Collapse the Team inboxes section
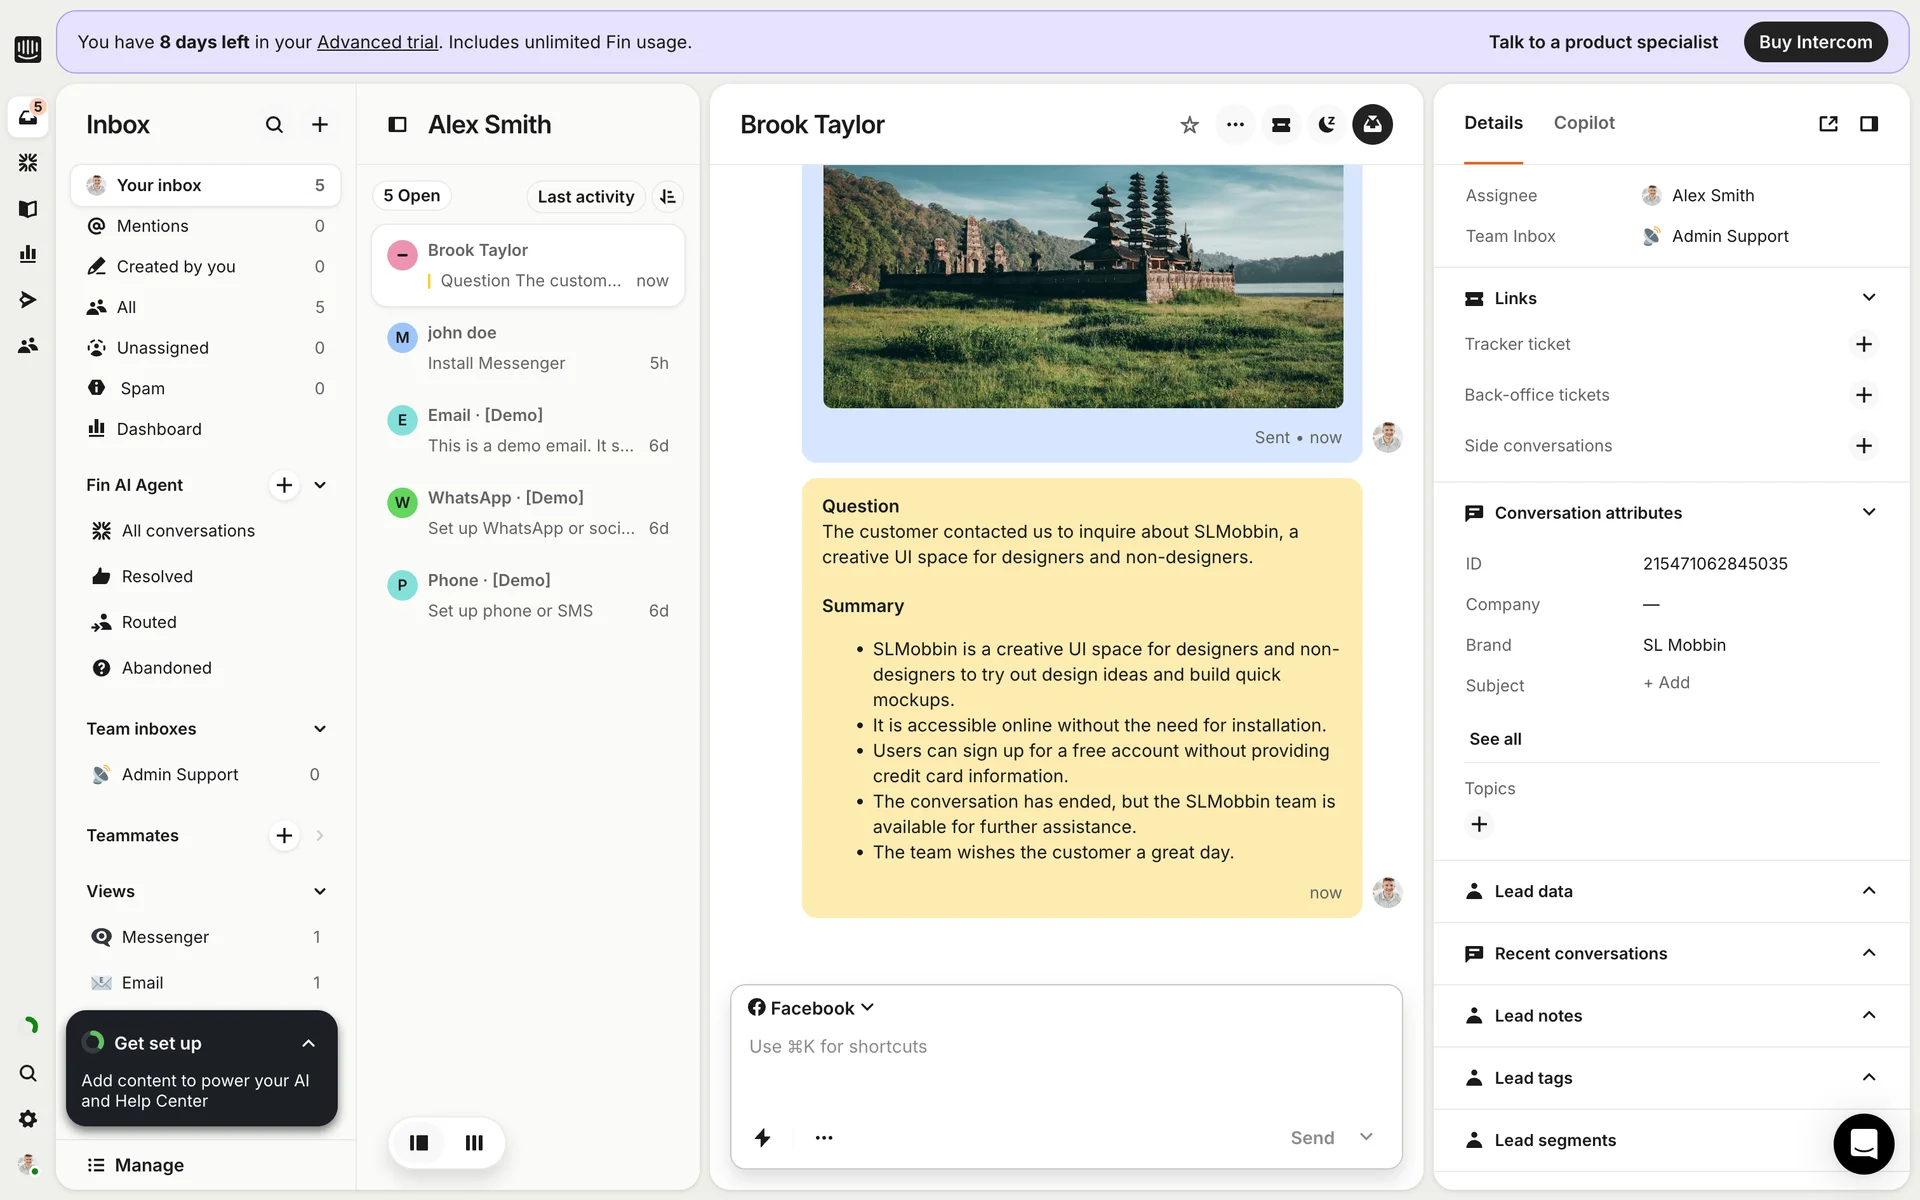The width and height of the screenshot is (1920, 1200). coord(319,729)
